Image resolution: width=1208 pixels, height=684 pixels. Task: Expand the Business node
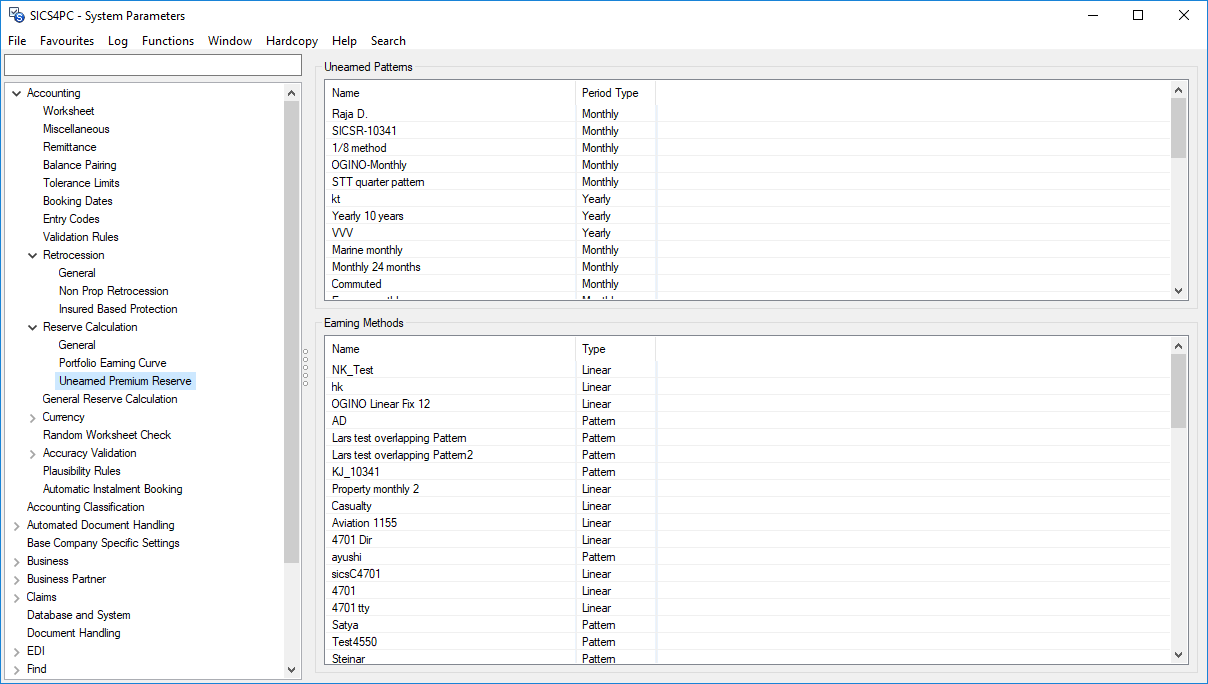pos(16,560)
